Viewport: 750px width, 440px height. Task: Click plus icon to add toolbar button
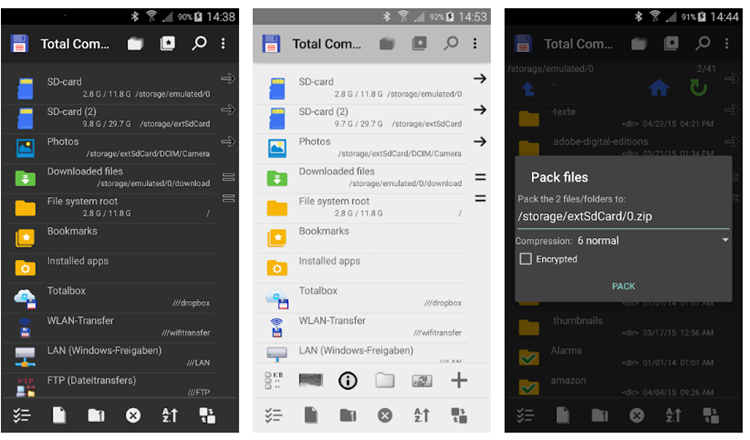coord(459,380)
